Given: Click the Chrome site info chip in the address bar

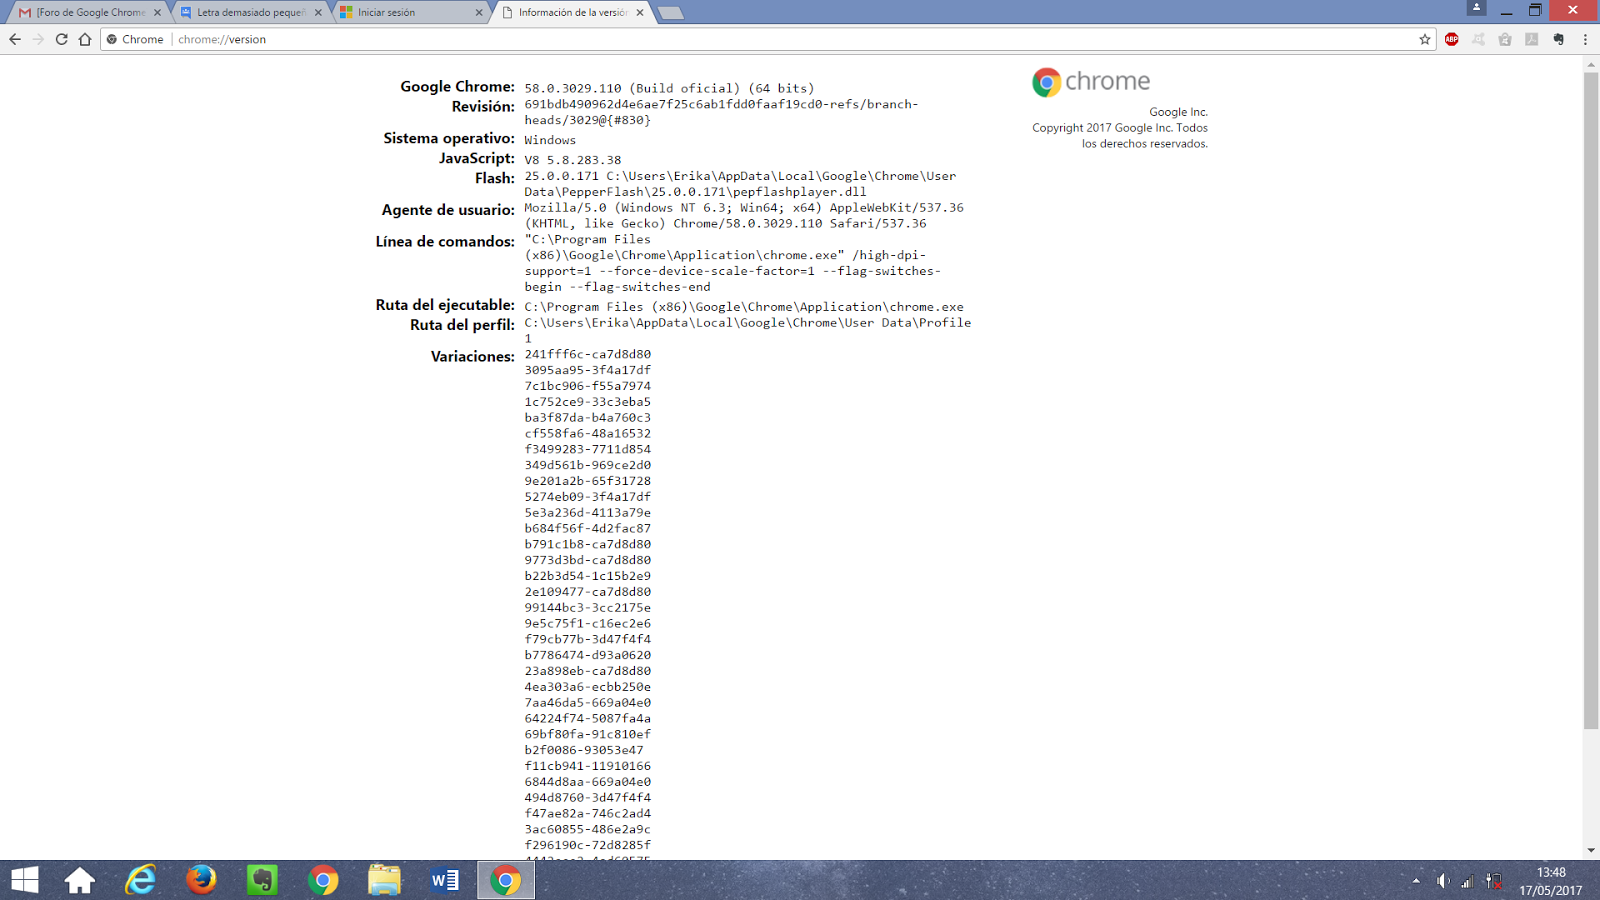Looking at the screenshot, I should tap(136, 39).
